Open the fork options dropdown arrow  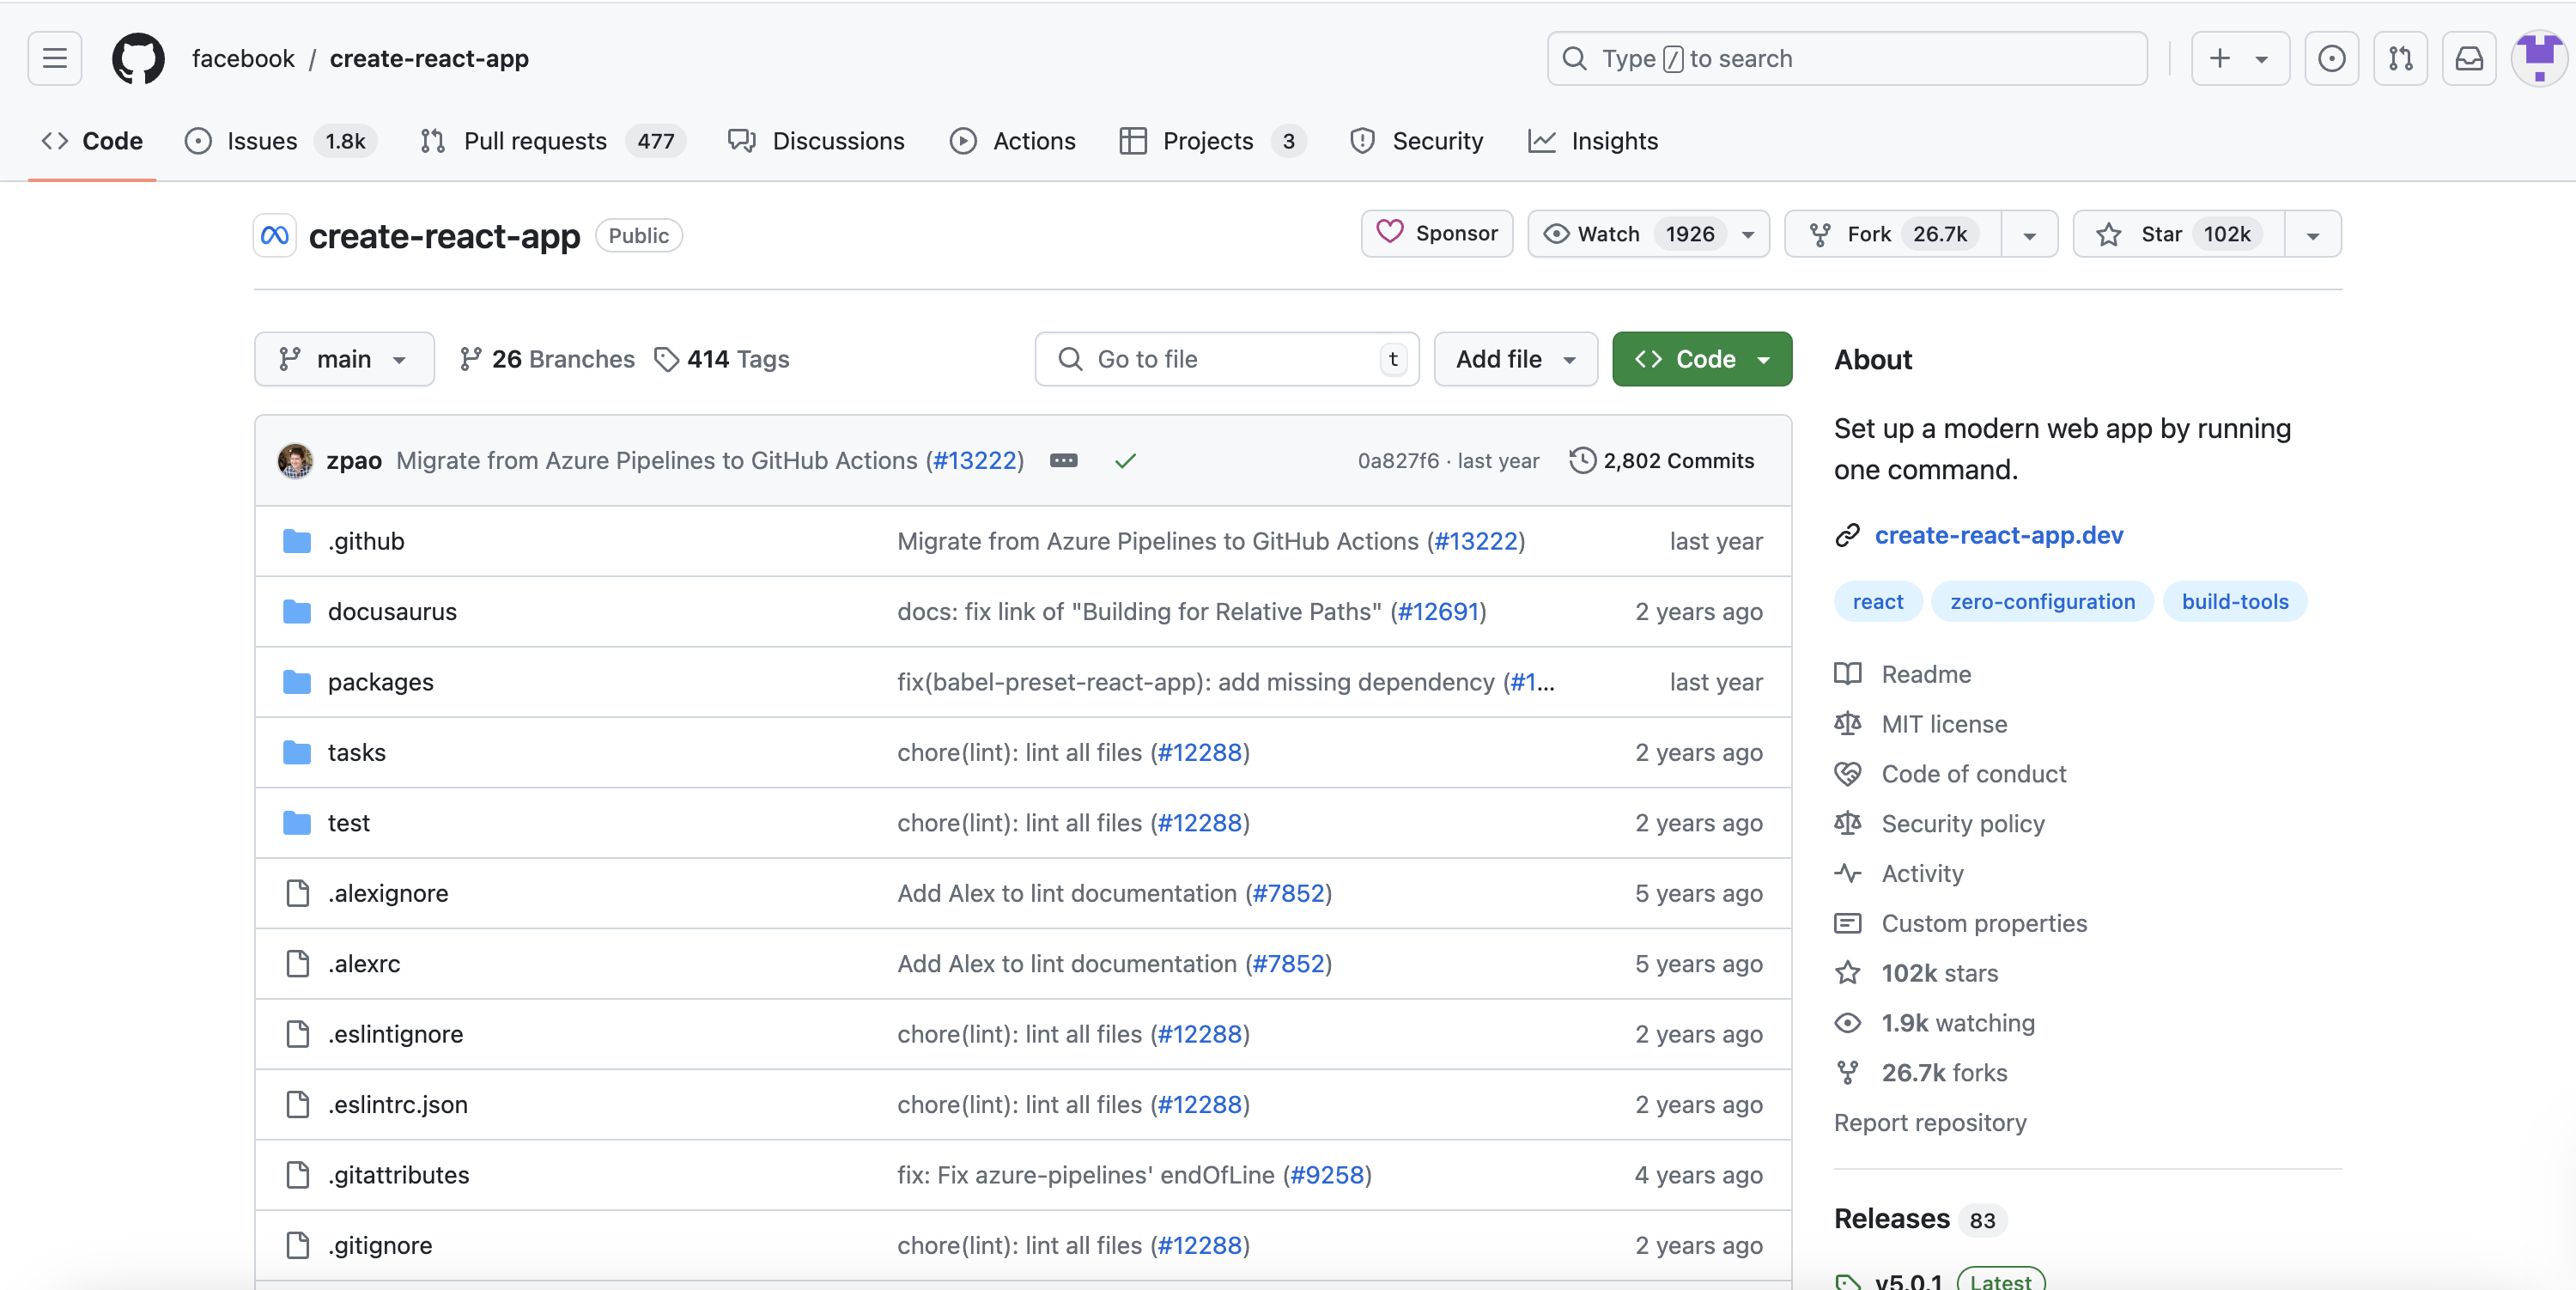(x=2030, y=235)
